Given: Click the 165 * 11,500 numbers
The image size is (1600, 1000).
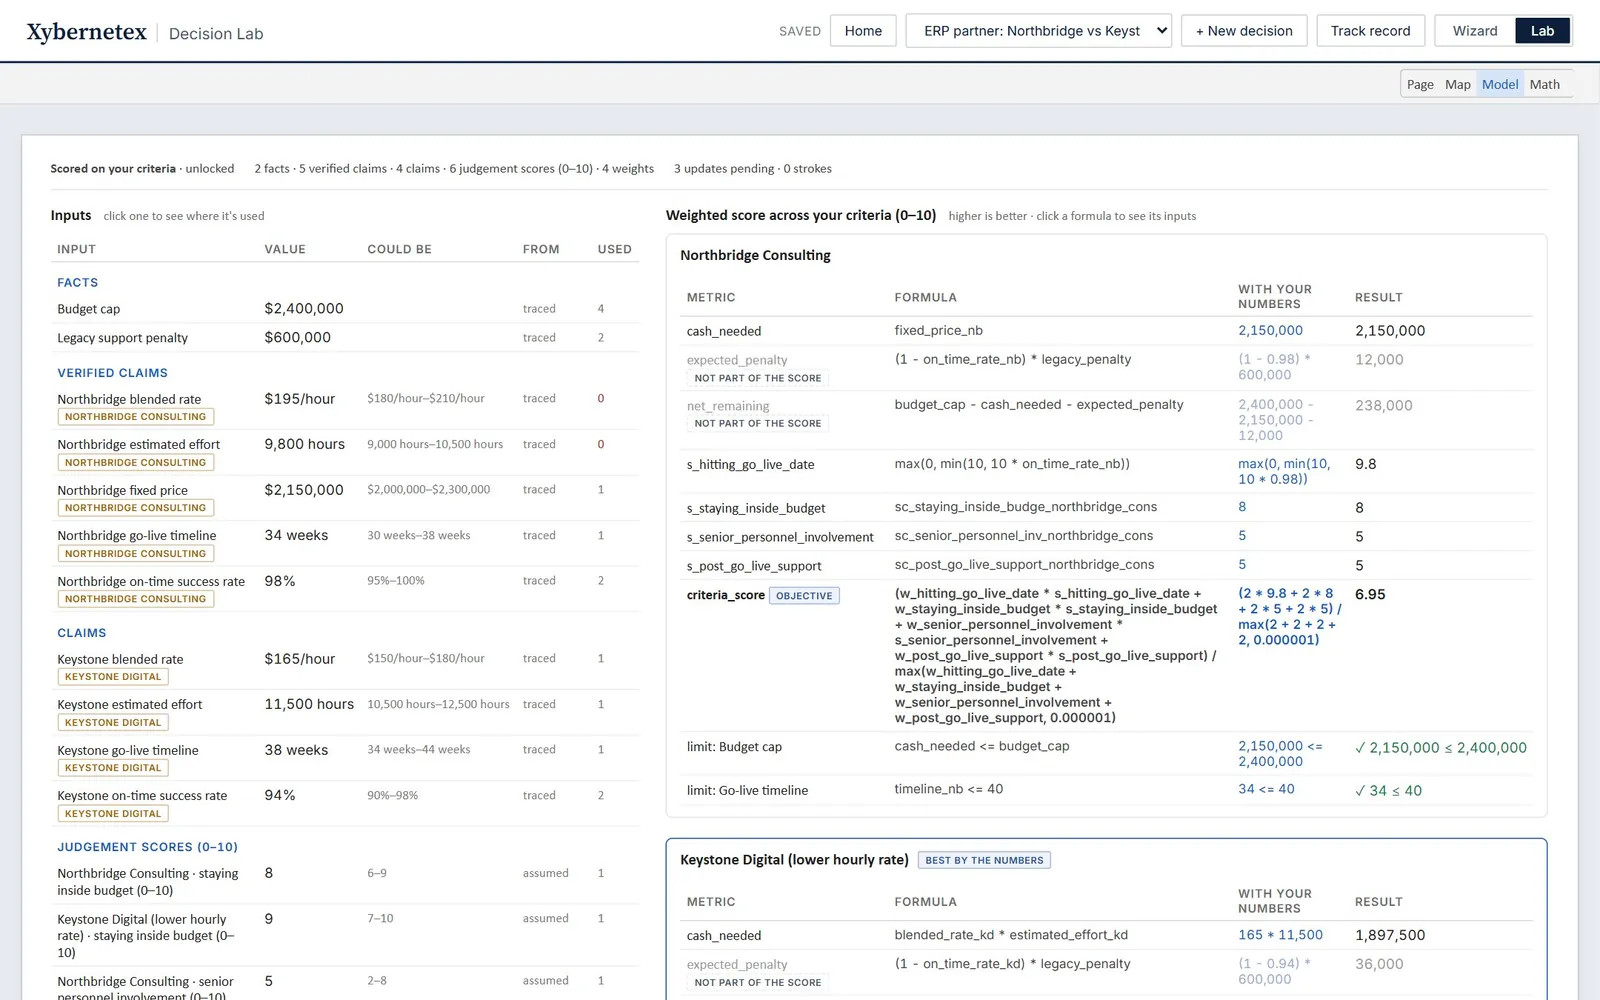Looking at the screenshot, I should 1280,934.
